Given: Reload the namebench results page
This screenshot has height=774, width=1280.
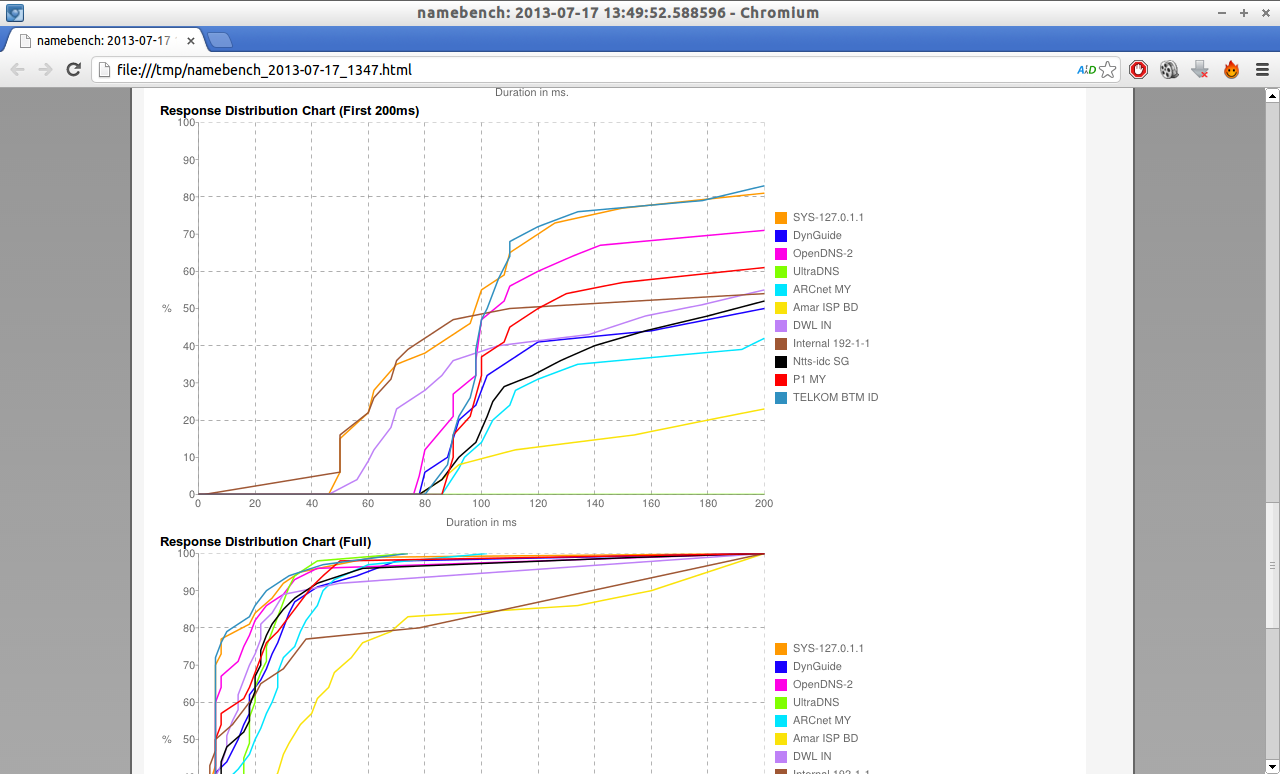Looking at the screenshot, I should [73, 69].
